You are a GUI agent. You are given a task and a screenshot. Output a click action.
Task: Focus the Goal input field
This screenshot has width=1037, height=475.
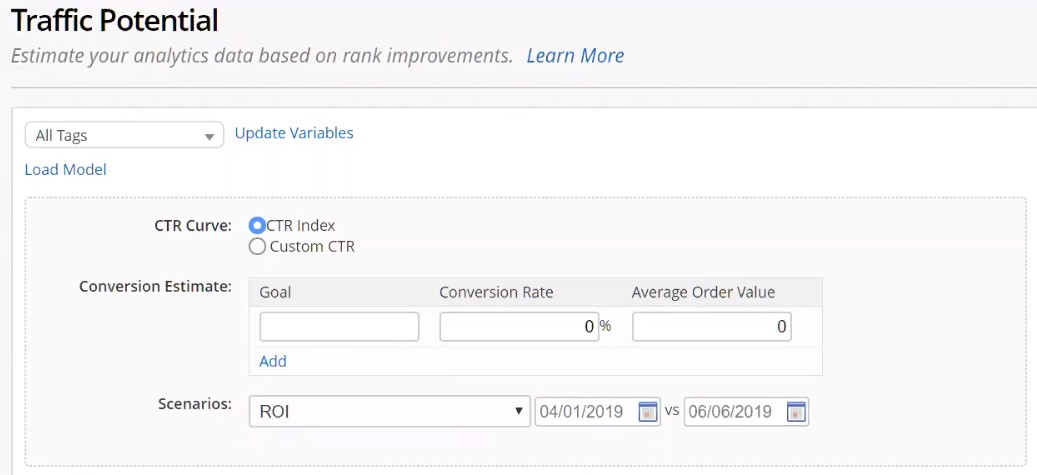339,327
